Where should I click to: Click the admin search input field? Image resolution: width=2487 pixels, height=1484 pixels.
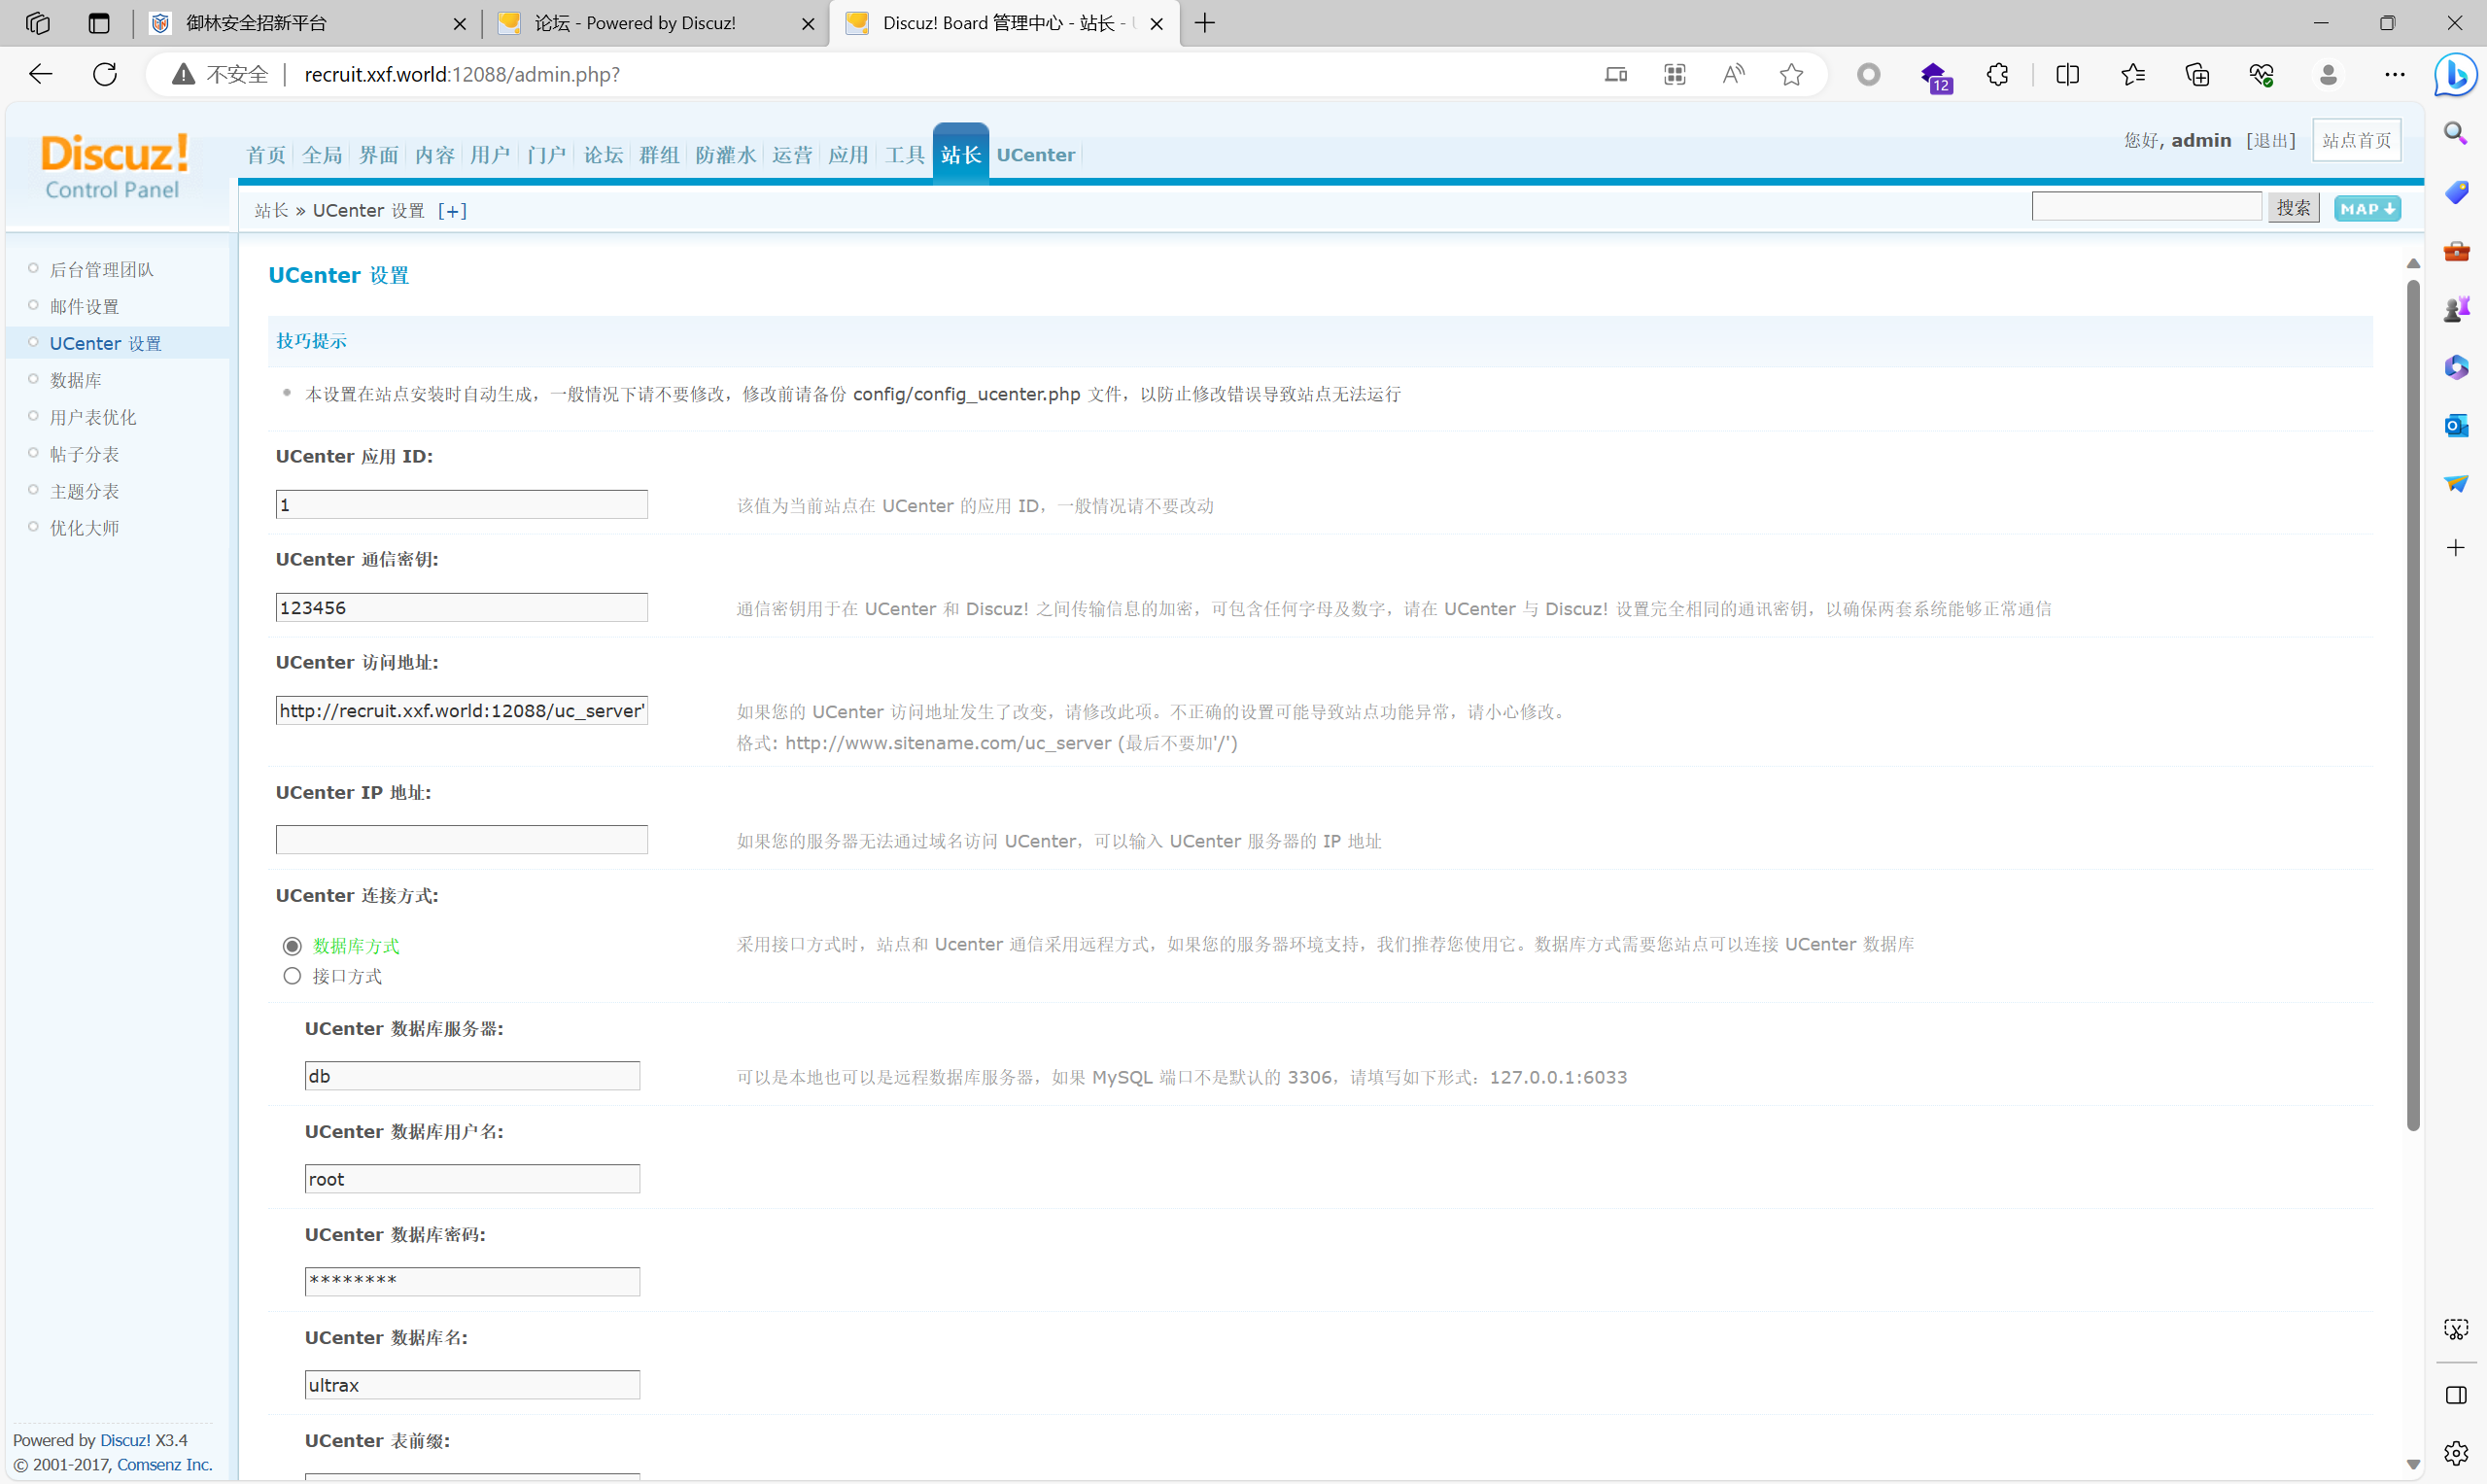[2146, 207]
